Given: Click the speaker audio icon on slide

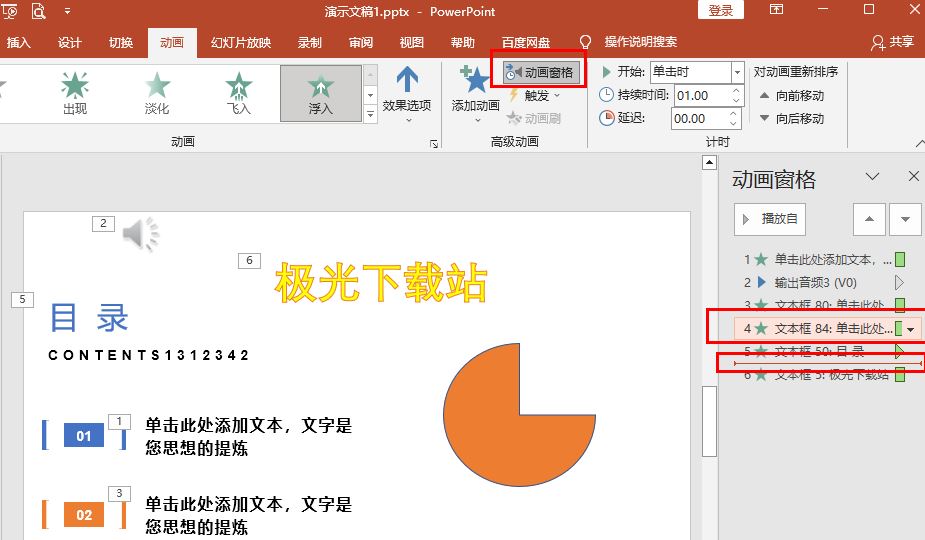Looking at the screenshot, I should (141, 234).
